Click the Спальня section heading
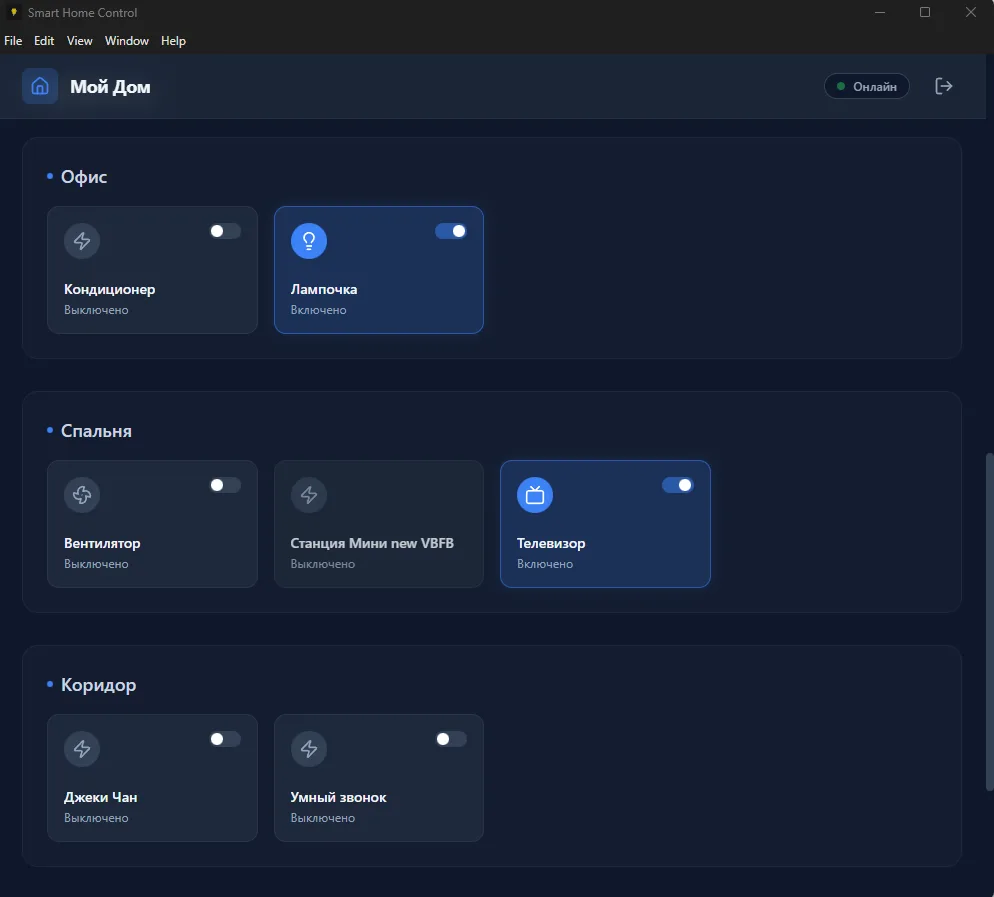The width and height of the screenshot is (994, 897). coord(96,431)
